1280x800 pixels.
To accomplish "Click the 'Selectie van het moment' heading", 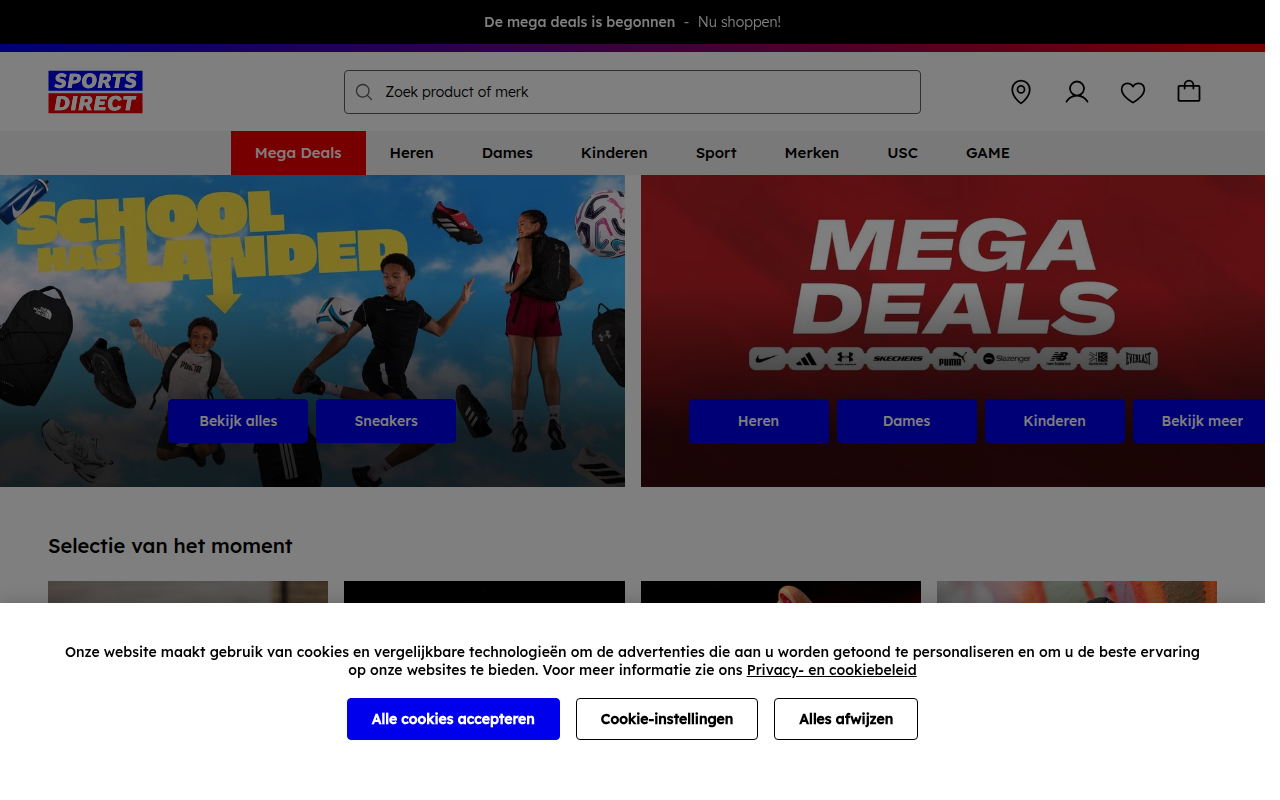I will [170, 546].
